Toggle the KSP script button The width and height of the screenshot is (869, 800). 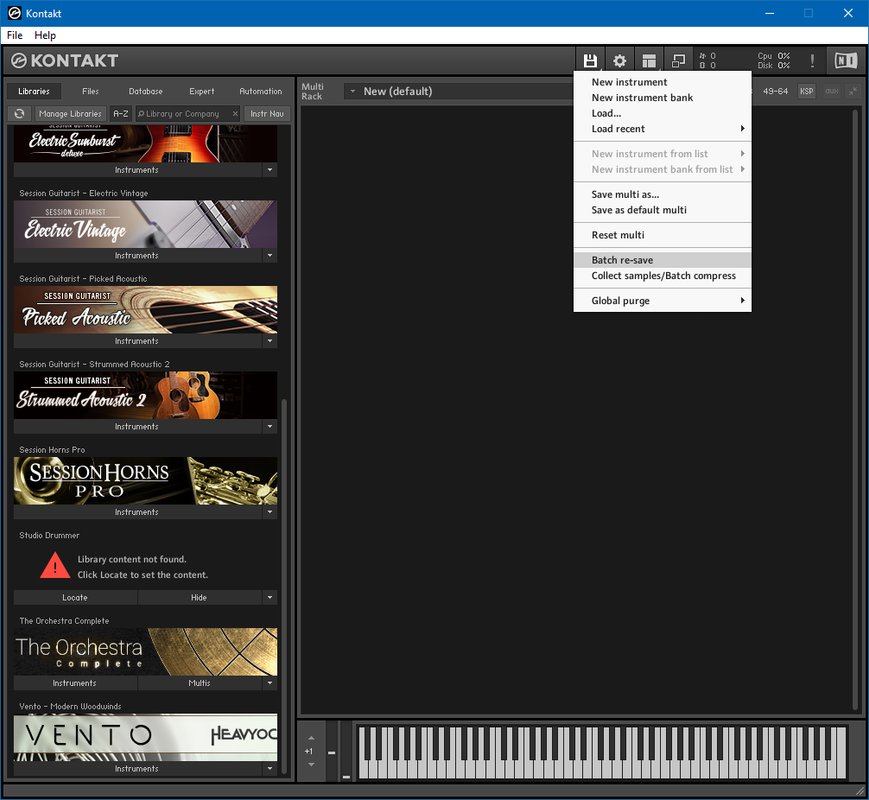click(x=806, y=91)
